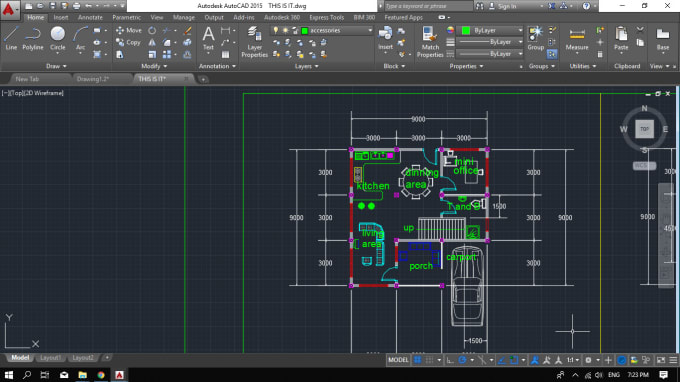This screenshot has width=680, height=382.
Task: Click the new drawing tab plus button
Action: tap(203, 79)
